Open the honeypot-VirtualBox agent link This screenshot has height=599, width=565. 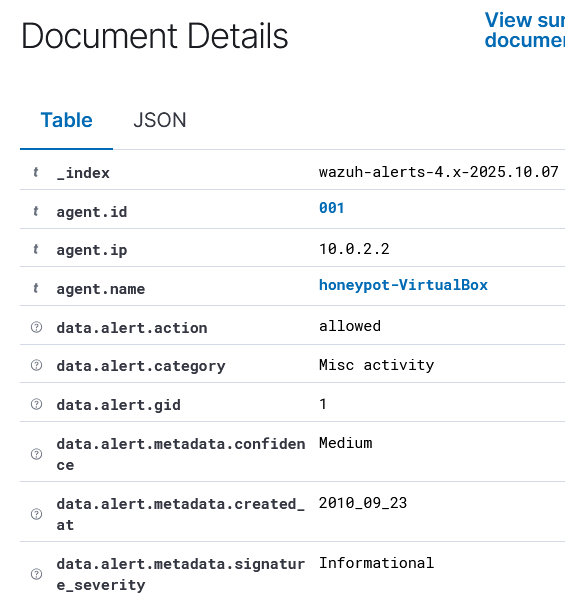coord(403,285)
